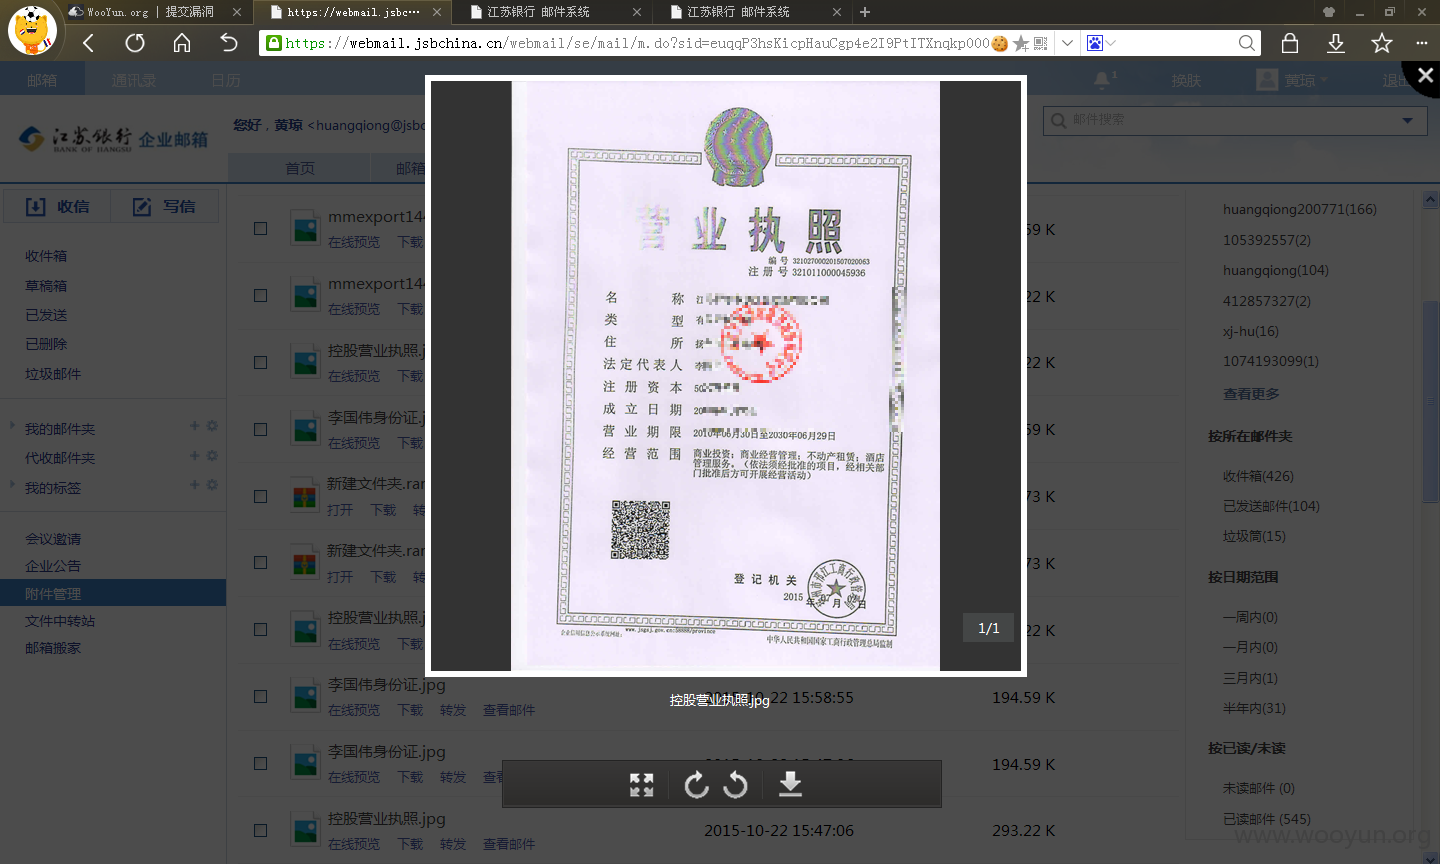This screenshot has width=1440, height=864.
Task: Filter attachments by 收件箱(426)
Action: (x=1258, y=476)
